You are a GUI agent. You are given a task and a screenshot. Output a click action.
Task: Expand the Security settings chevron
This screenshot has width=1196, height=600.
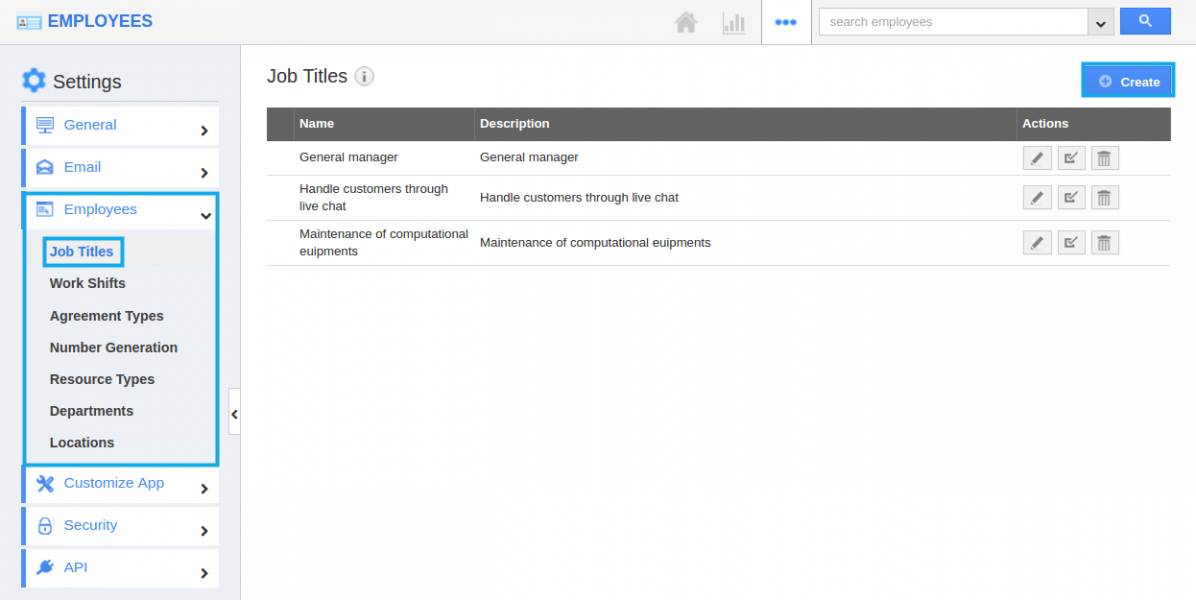point(204,531)
